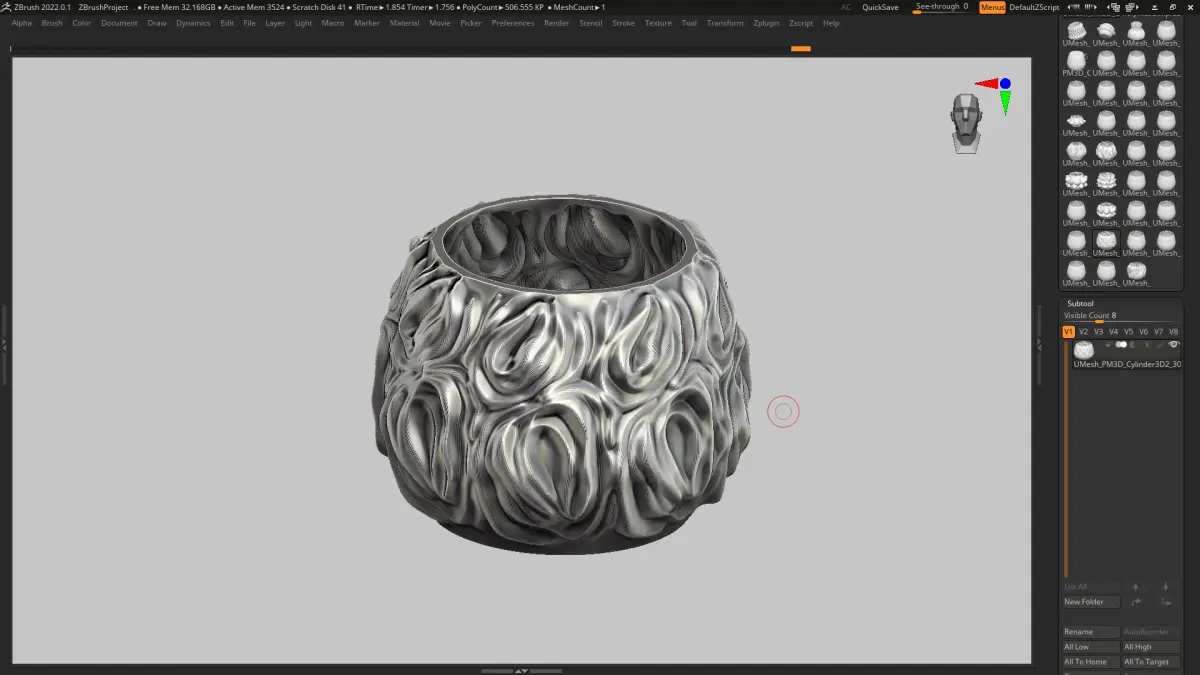This screenshot has height=675, width=1200.
Task: Pick the PM3D_C tool thumbnail
Action: (1076, 65)
